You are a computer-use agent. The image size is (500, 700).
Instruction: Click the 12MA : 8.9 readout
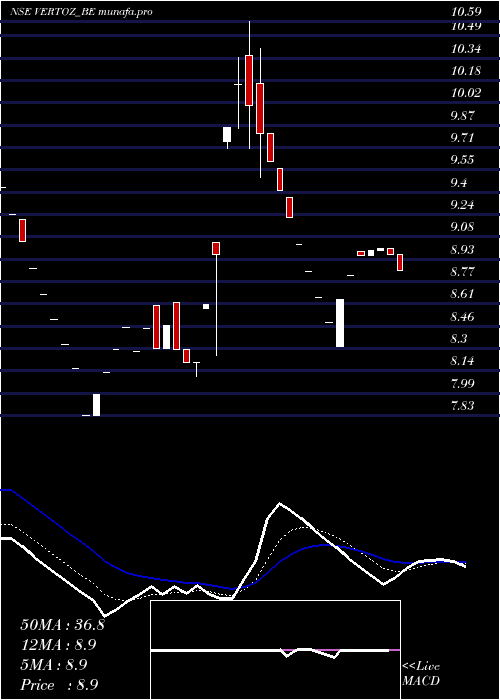59,645
